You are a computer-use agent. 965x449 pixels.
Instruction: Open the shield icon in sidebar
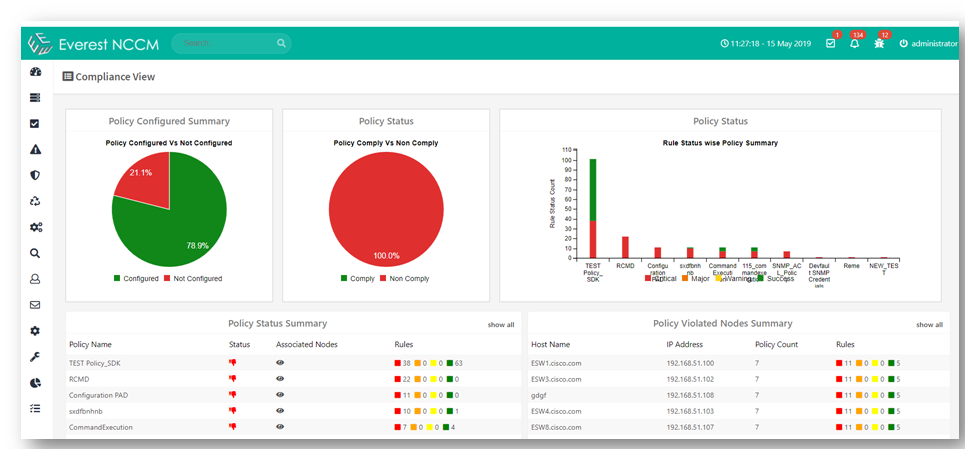pos(35,176)
